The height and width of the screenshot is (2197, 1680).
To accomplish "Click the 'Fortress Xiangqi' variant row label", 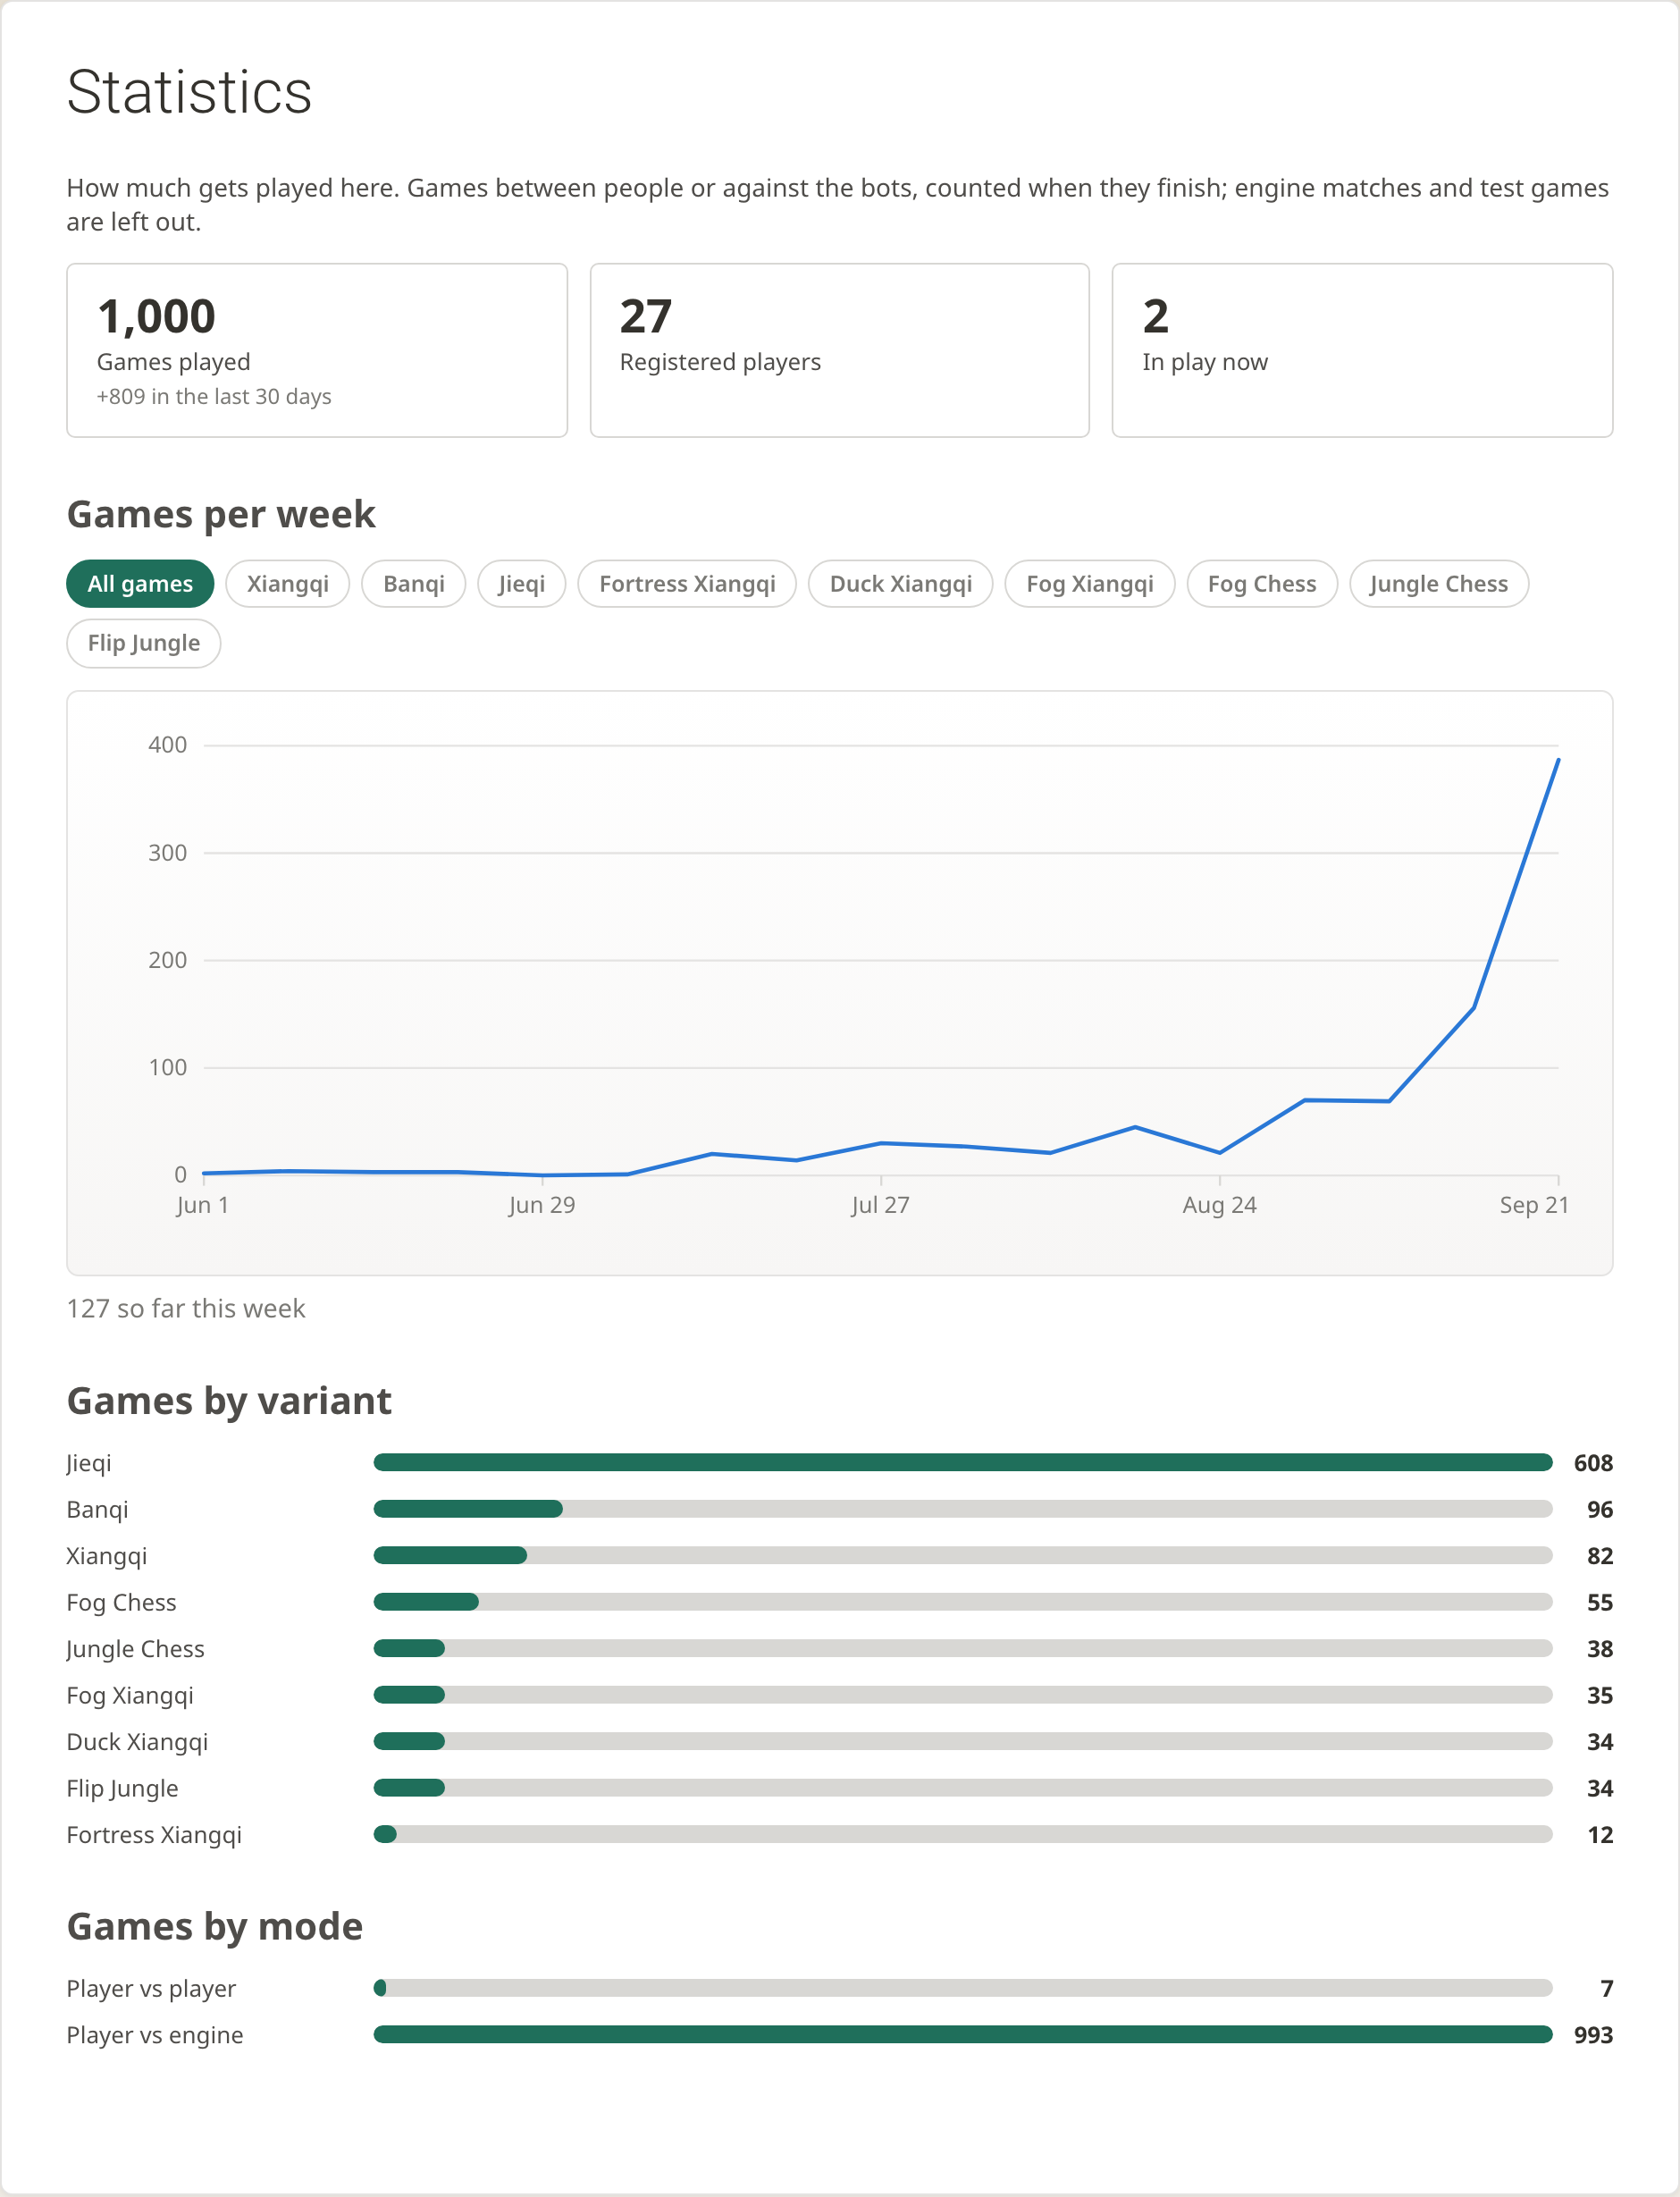I will [154, 1835].
